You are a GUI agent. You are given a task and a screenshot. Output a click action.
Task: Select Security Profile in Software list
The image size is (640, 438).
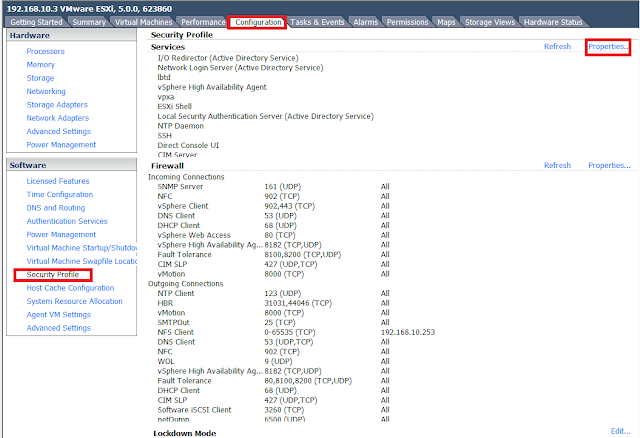[53, 275]
